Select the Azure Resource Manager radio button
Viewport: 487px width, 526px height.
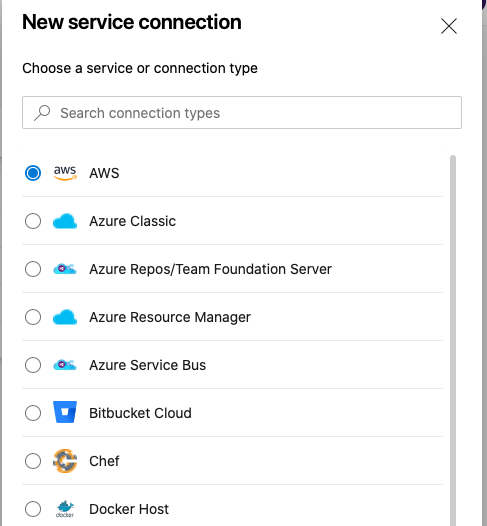pos(33,317)
